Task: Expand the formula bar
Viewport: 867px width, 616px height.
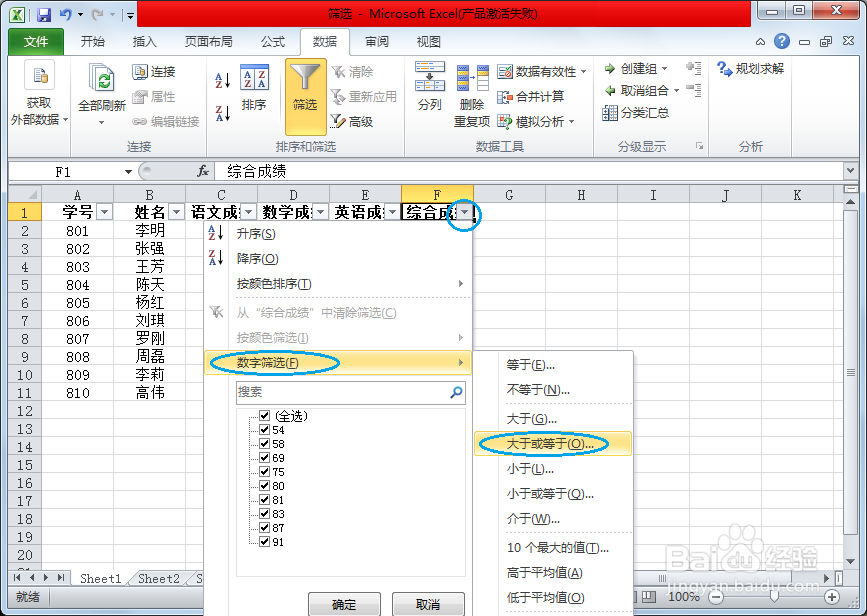Action: pyautogui.click(x=850, y=171)
